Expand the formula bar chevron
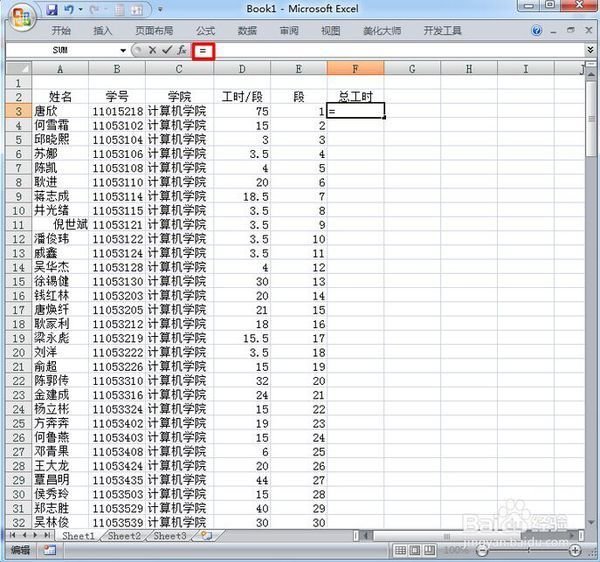This screenshot has height=562, width=600. [590, 50]
